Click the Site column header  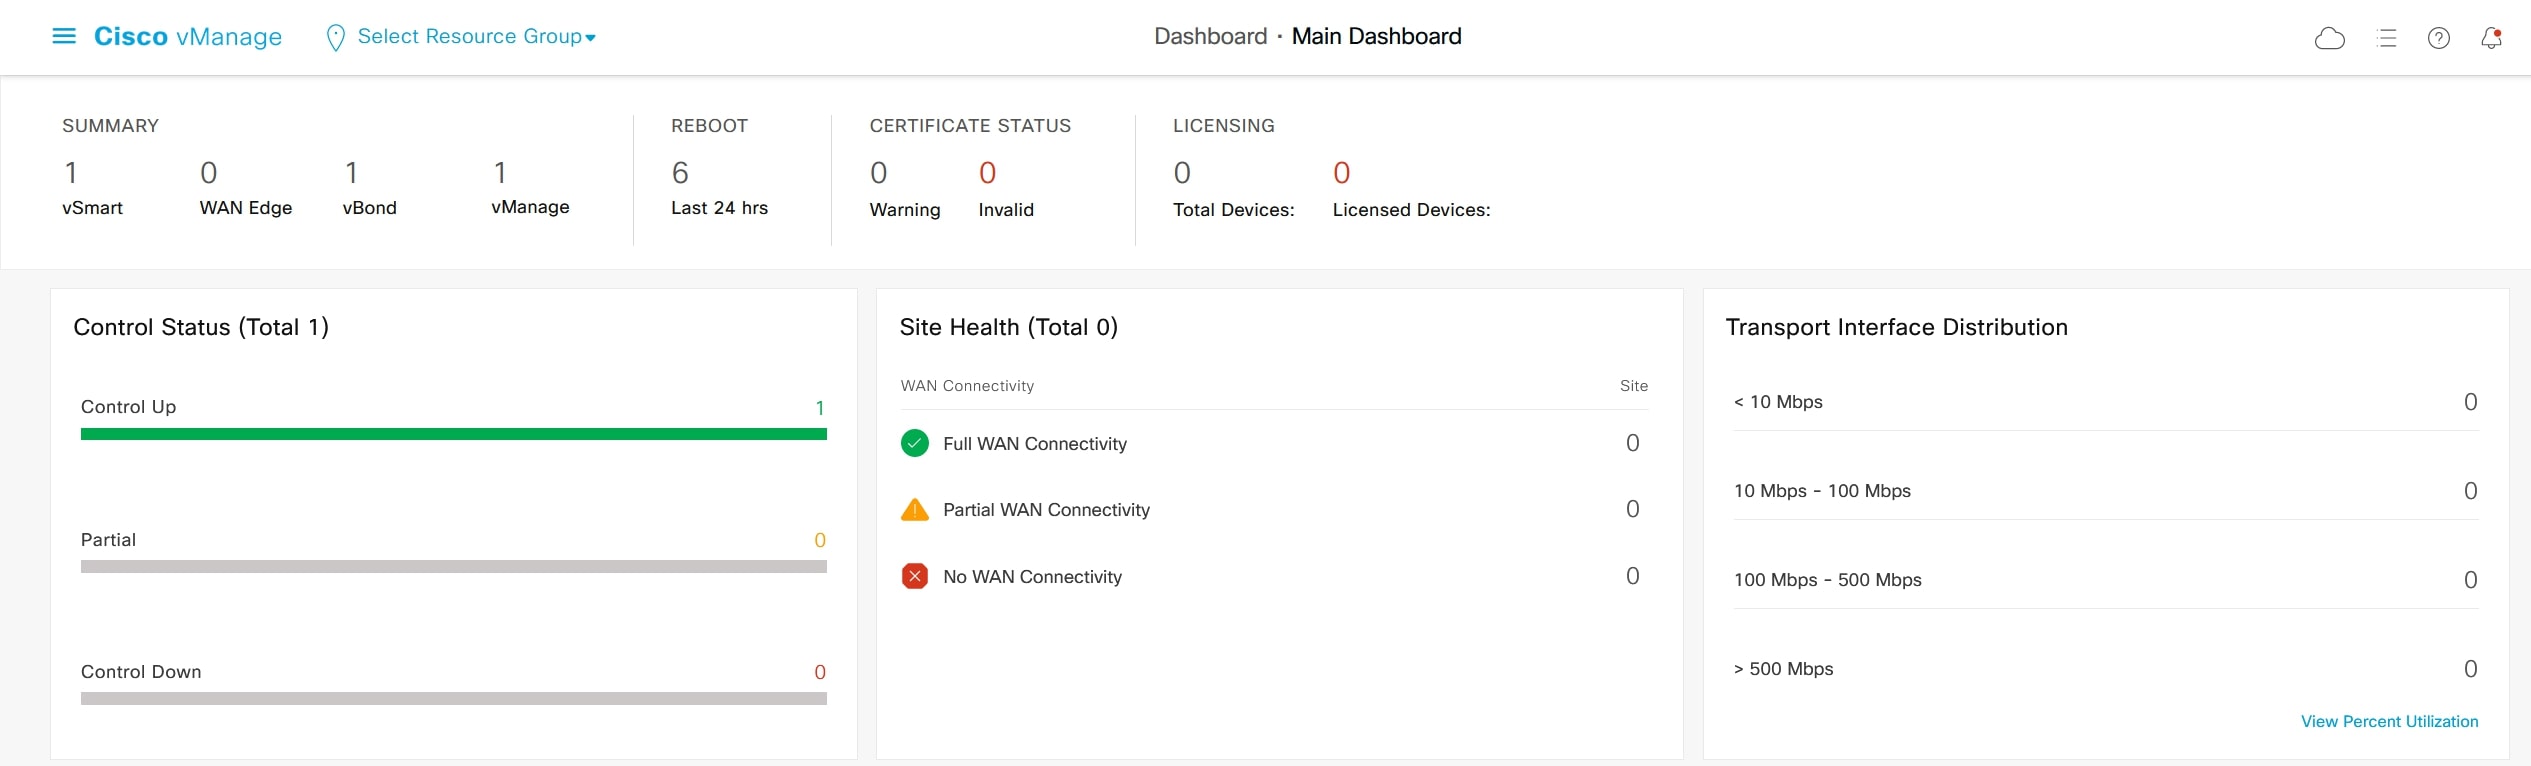[x=1633, y=386]
